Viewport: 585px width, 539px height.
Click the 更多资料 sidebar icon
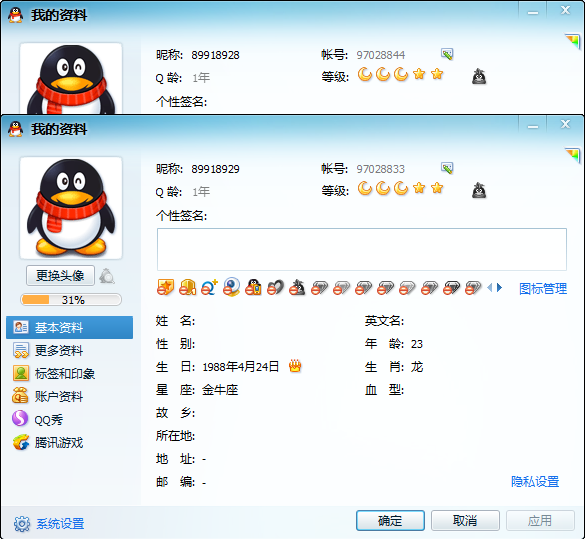[x=21, y=350]
